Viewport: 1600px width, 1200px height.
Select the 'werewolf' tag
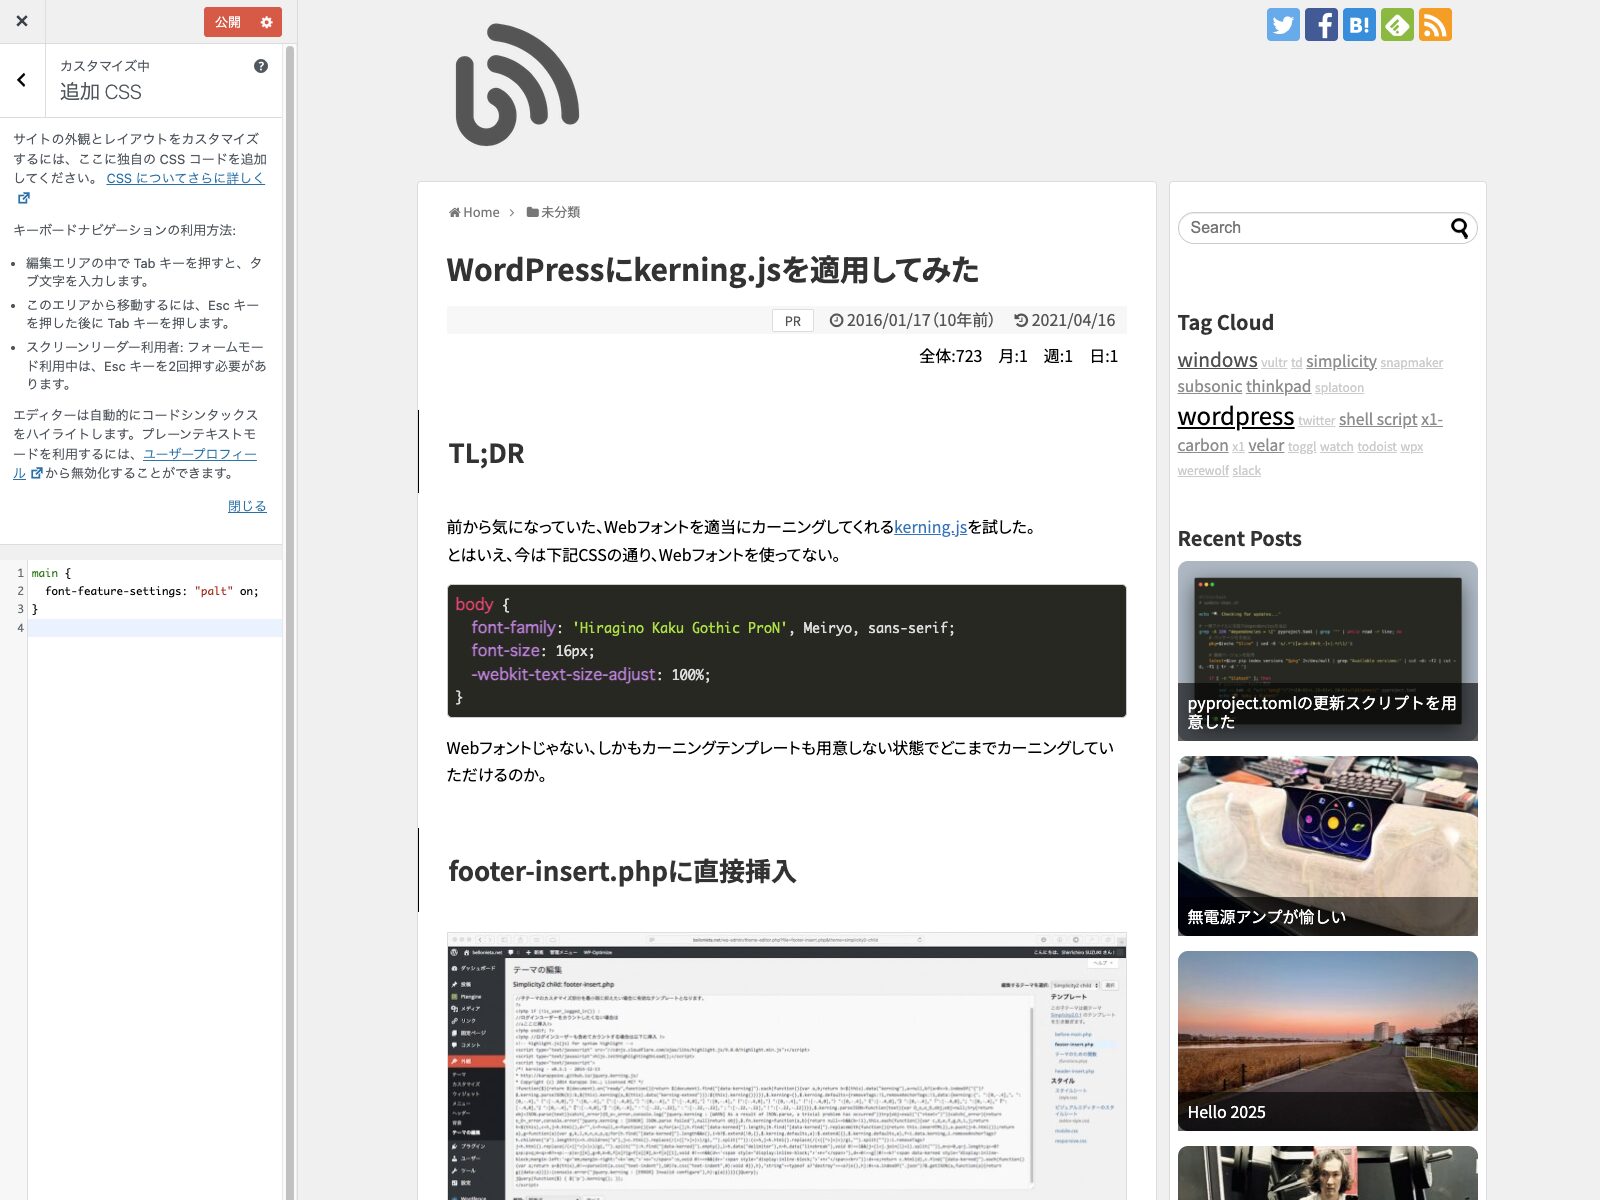tap(1203, 471)
